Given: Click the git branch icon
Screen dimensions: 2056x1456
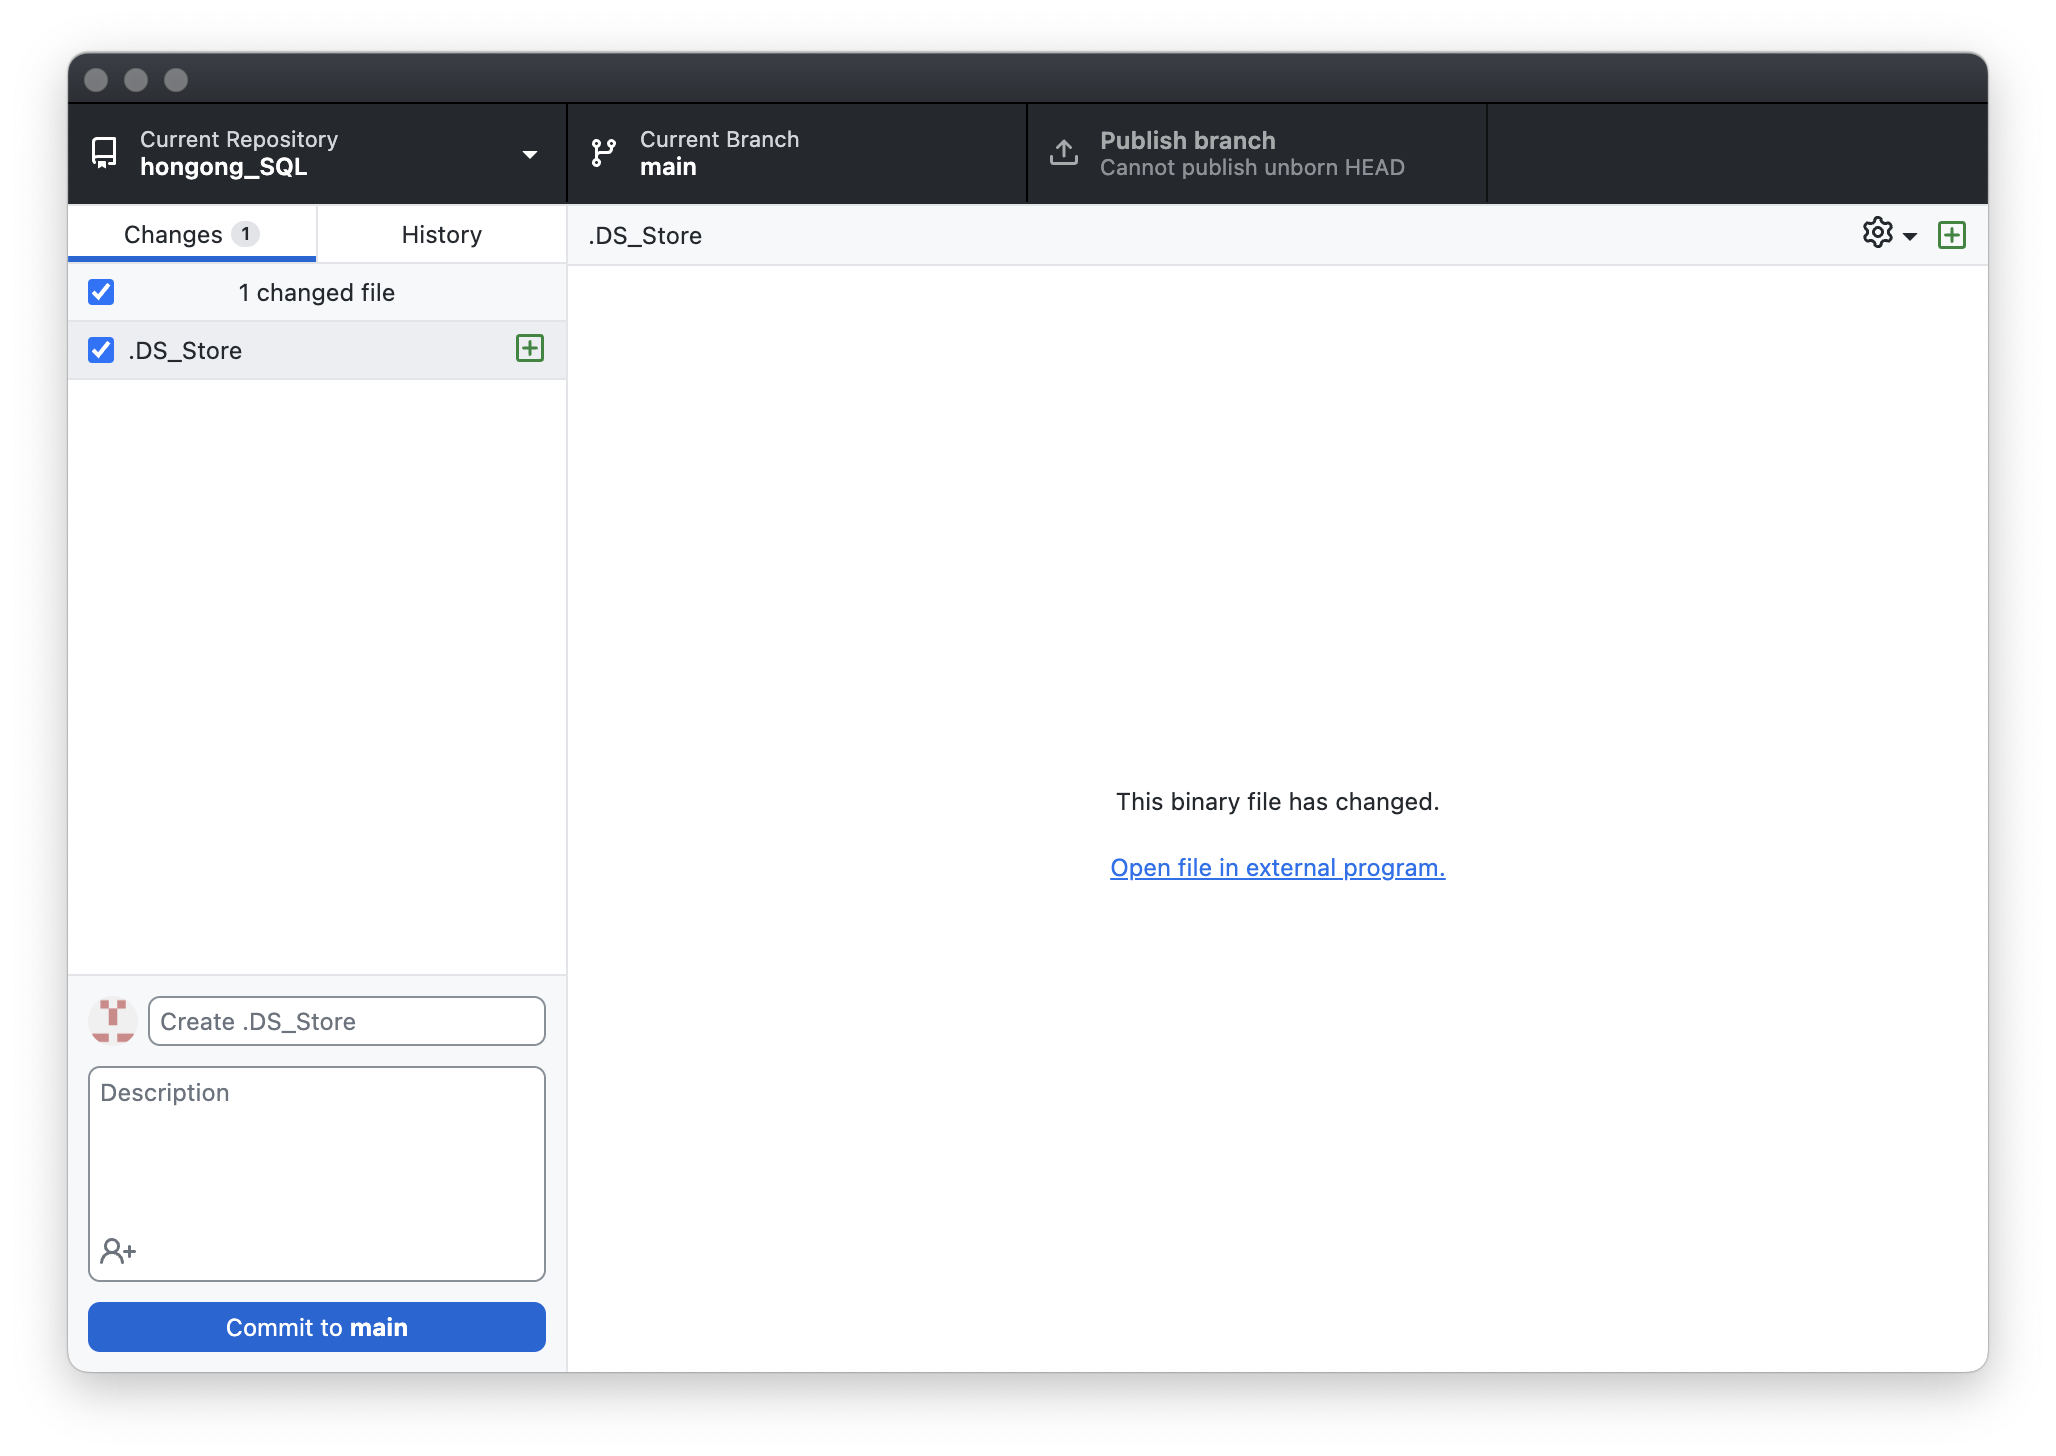Looking at the screenshot, I should tap(603, 152).
